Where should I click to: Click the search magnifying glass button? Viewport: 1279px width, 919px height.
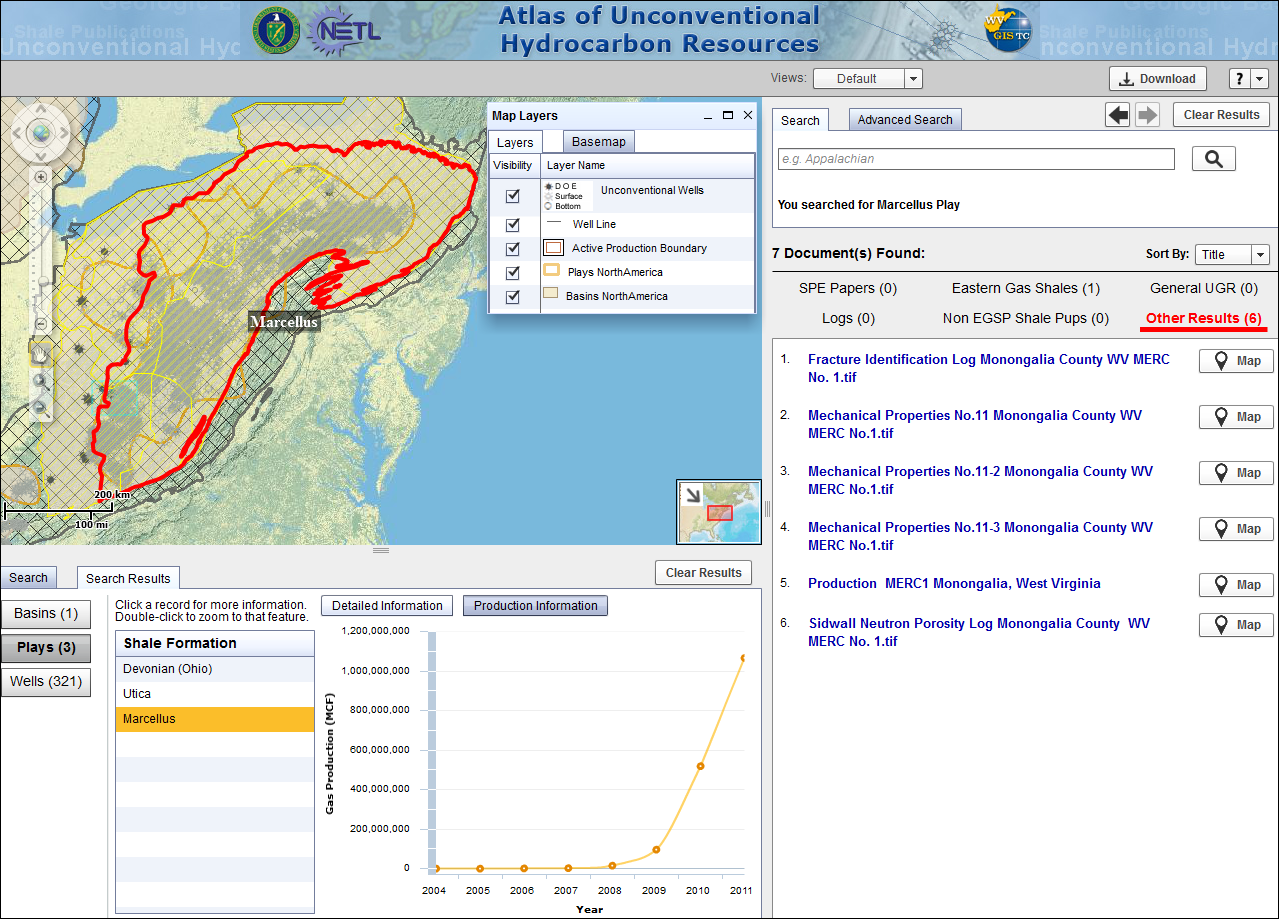[1213, 159]
